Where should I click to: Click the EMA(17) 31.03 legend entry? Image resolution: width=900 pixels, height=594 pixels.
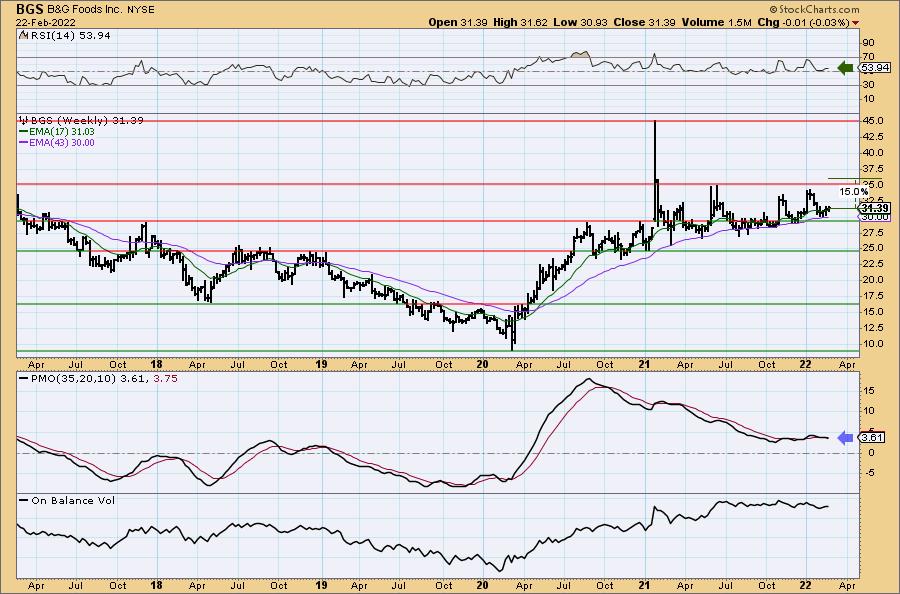click(x=57, y=131)
